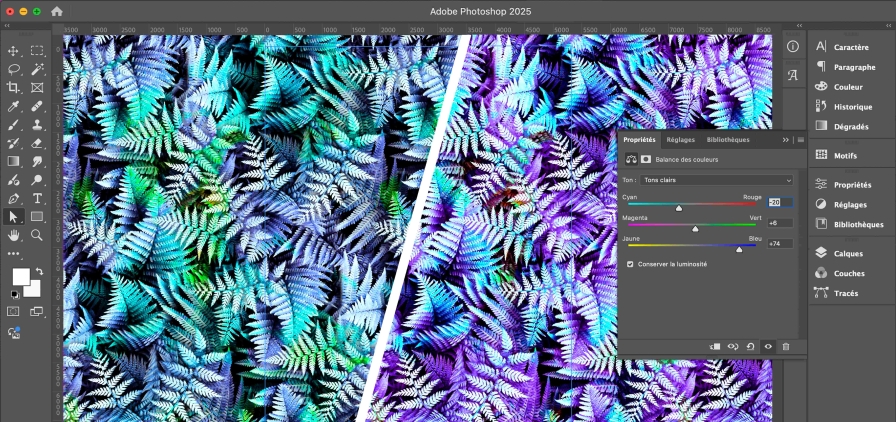Screen dimensions: 896x422
Task: Open the info panel icon
Action: coord(793,47)
